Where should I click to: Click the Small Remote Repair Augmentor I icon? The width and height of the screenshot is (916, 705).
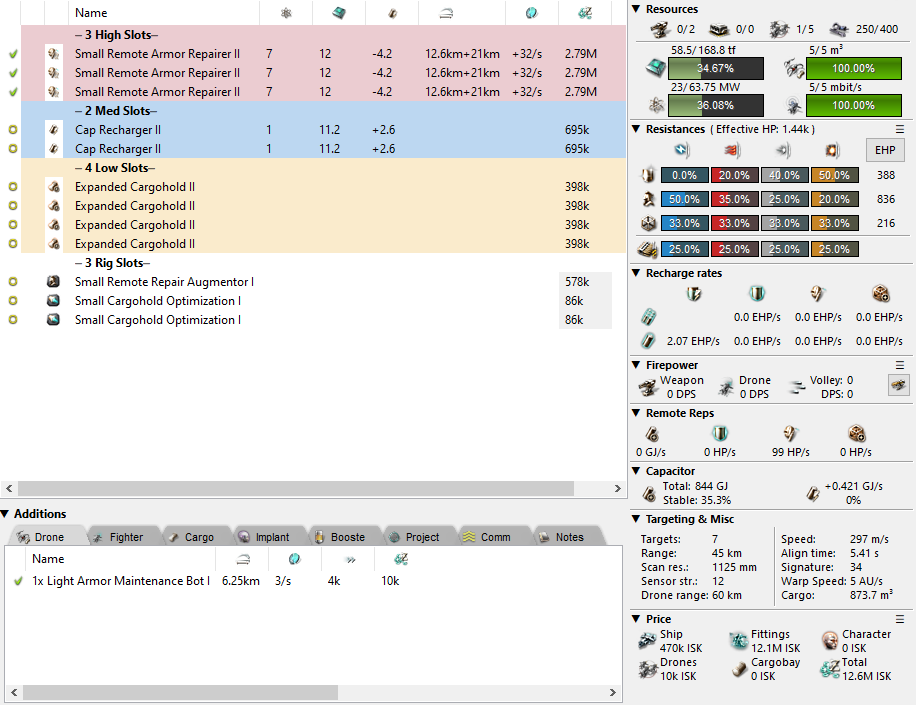(53, 282)
